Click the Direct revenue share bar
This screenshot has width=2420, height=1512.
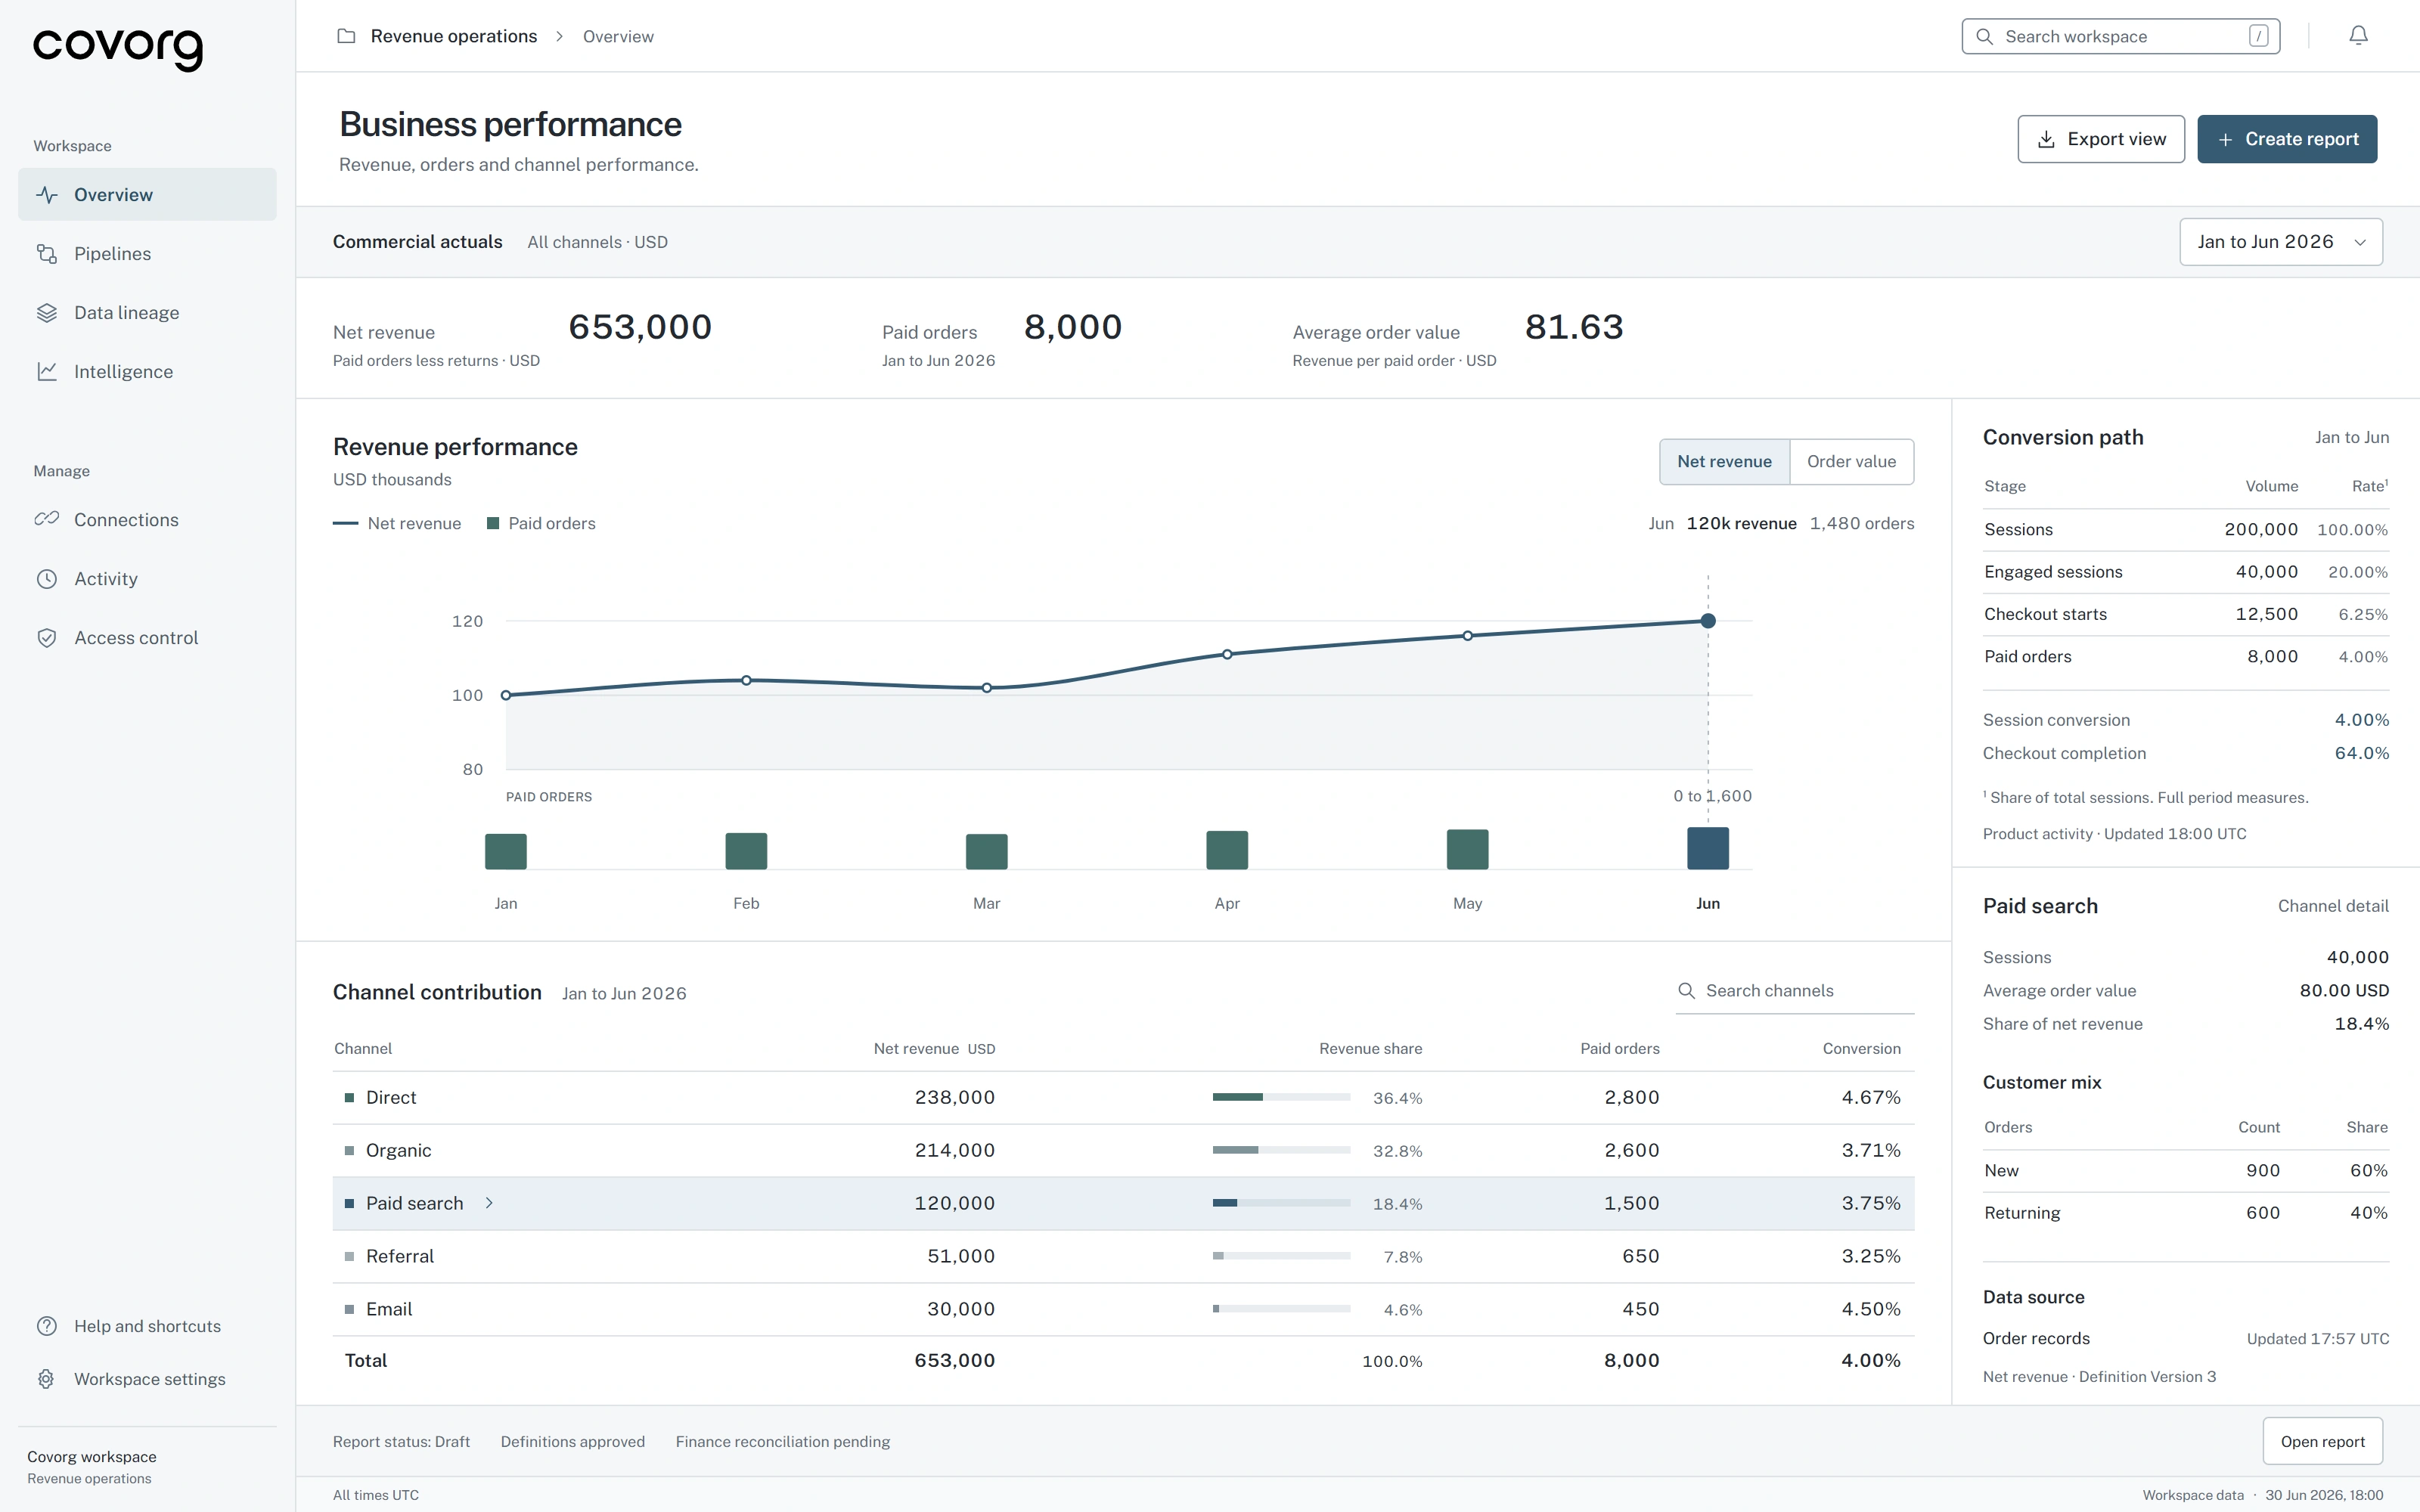click(x=1281, y=1097)
